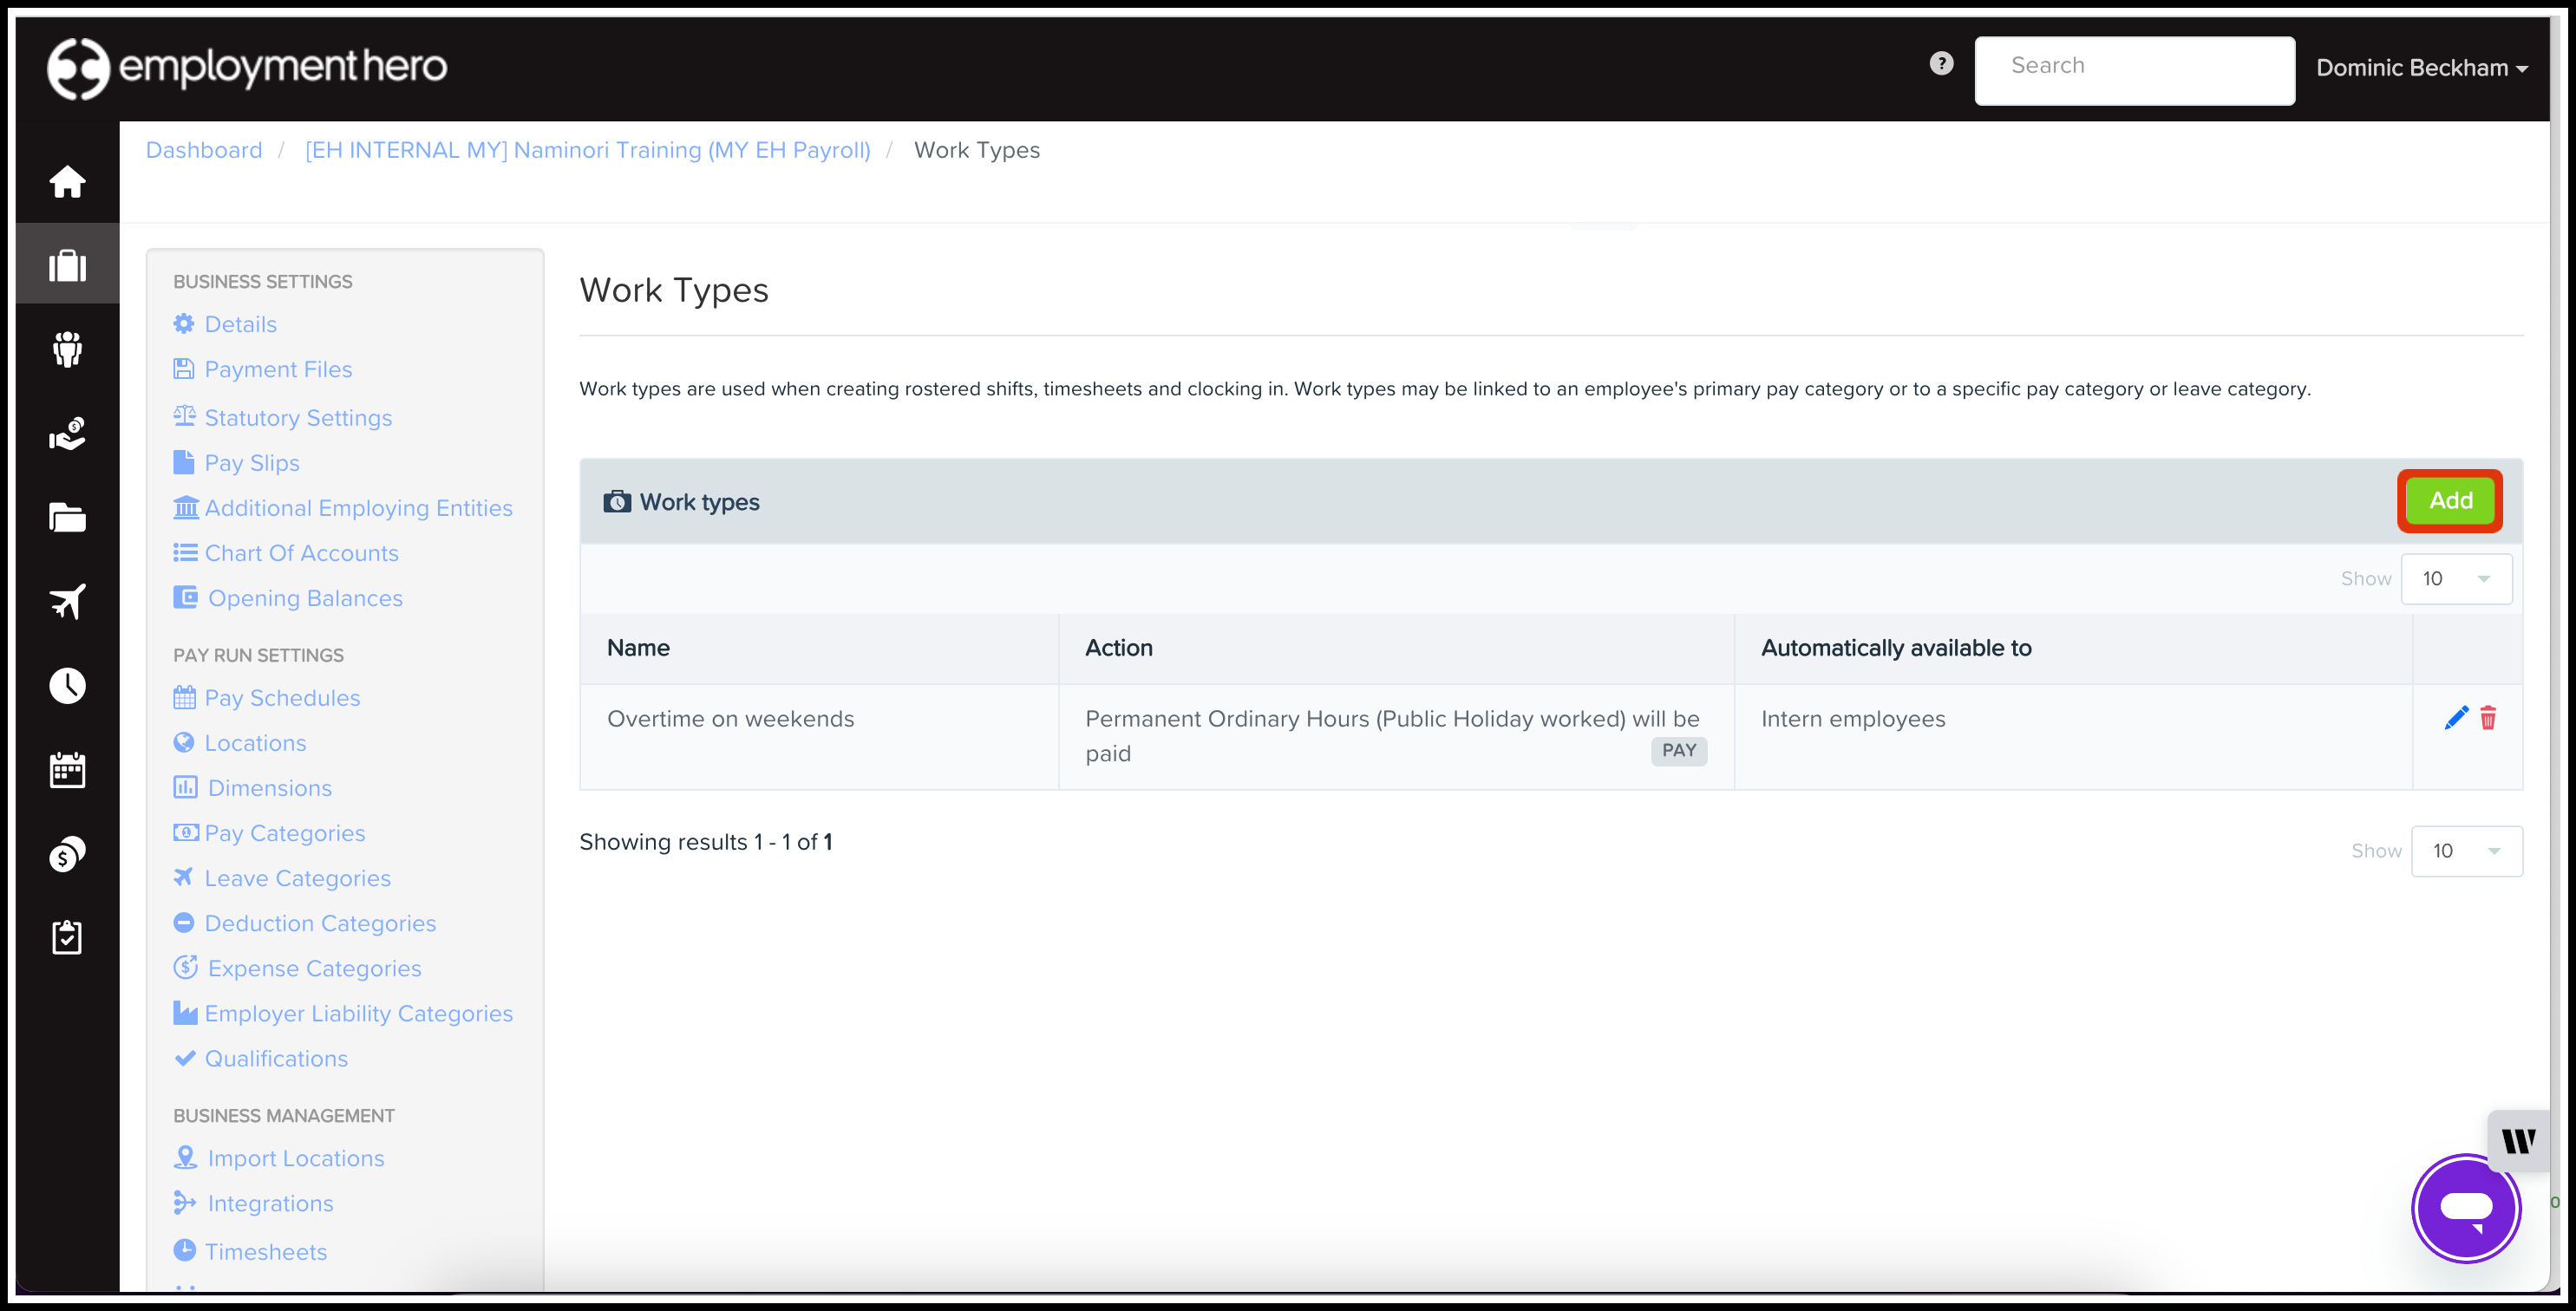Open the purple chat support bubble

coord(2465,1207)
